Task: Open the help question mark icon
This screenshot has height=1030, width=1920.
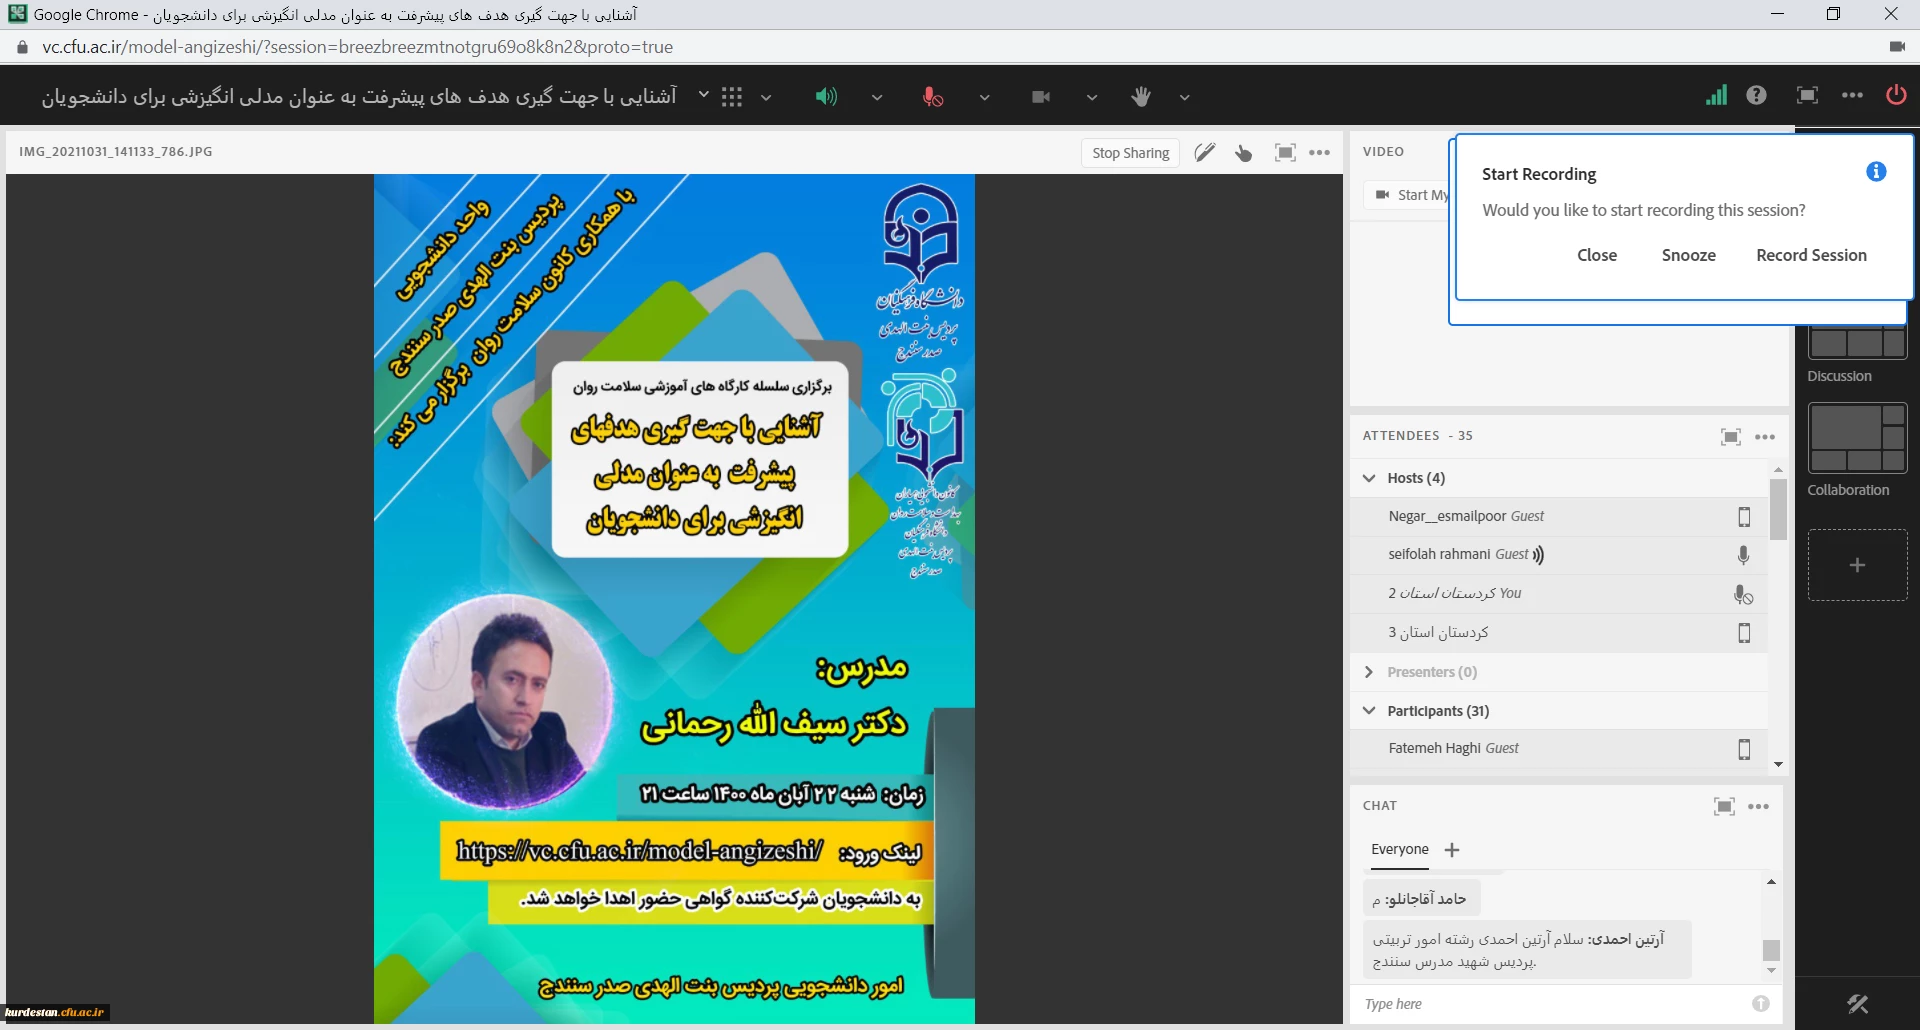Action: point(1756,95)
